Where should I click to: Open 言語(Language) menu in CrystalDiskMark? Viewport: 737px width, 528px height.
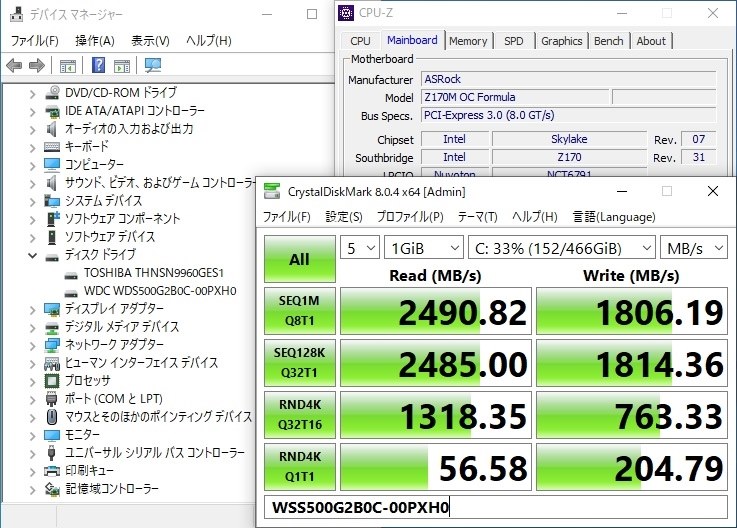coord(614,217)
